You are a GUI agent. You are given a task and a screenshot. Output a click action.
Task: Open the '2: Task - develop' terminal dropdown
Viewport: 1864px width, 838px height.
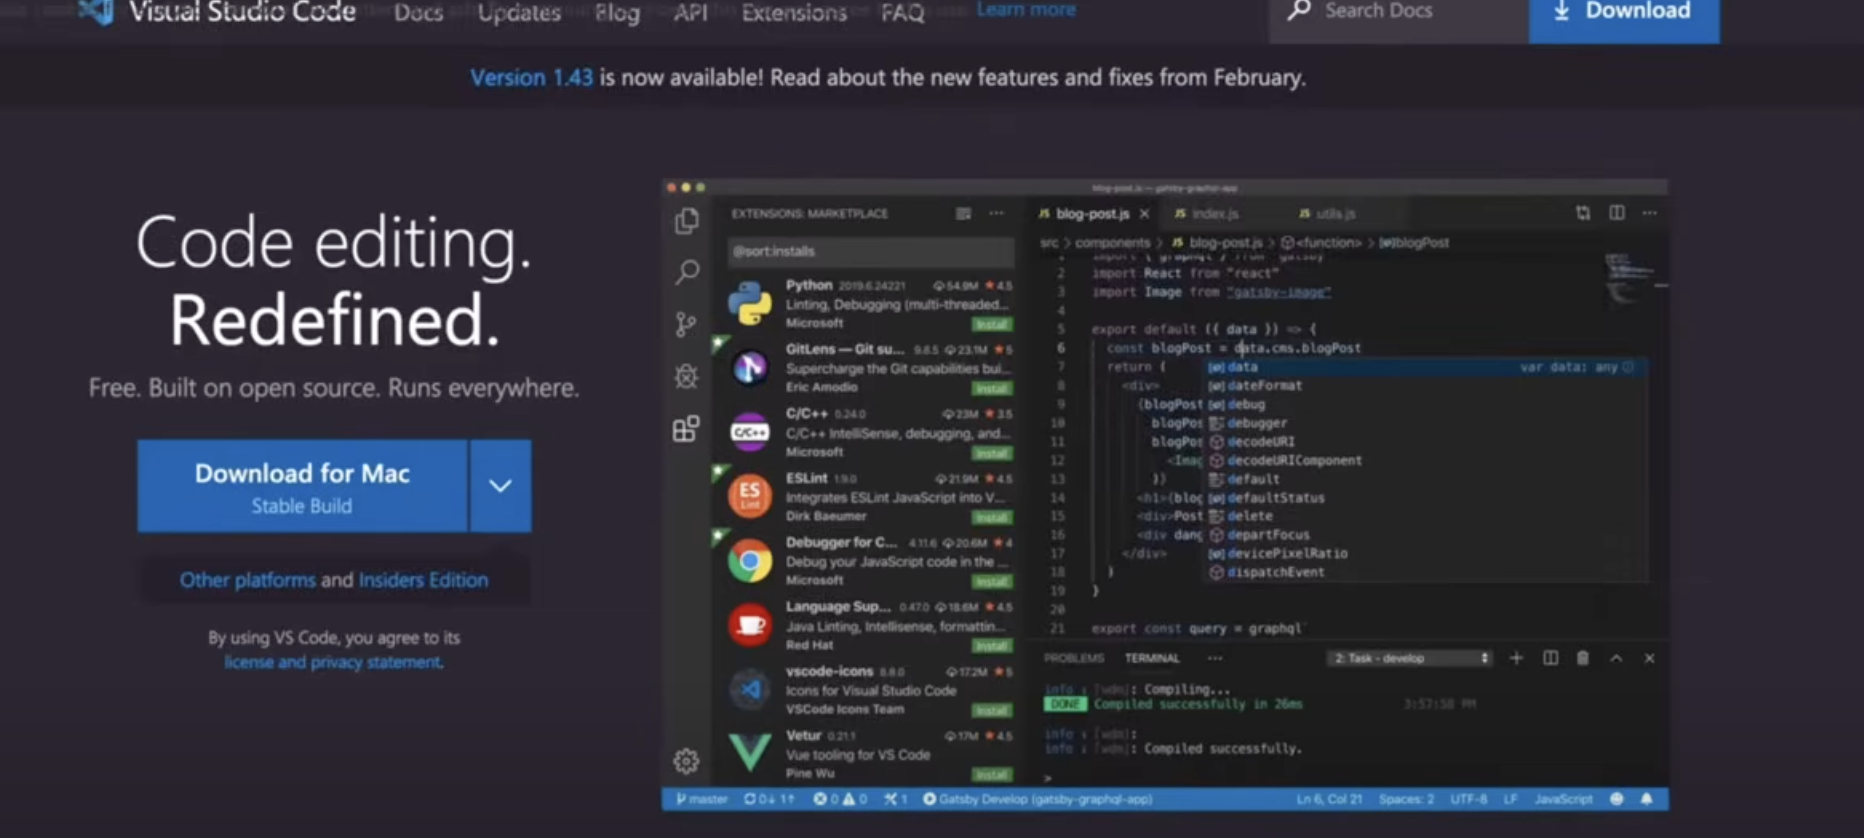pyautogui.click(x=1409, y=658)
